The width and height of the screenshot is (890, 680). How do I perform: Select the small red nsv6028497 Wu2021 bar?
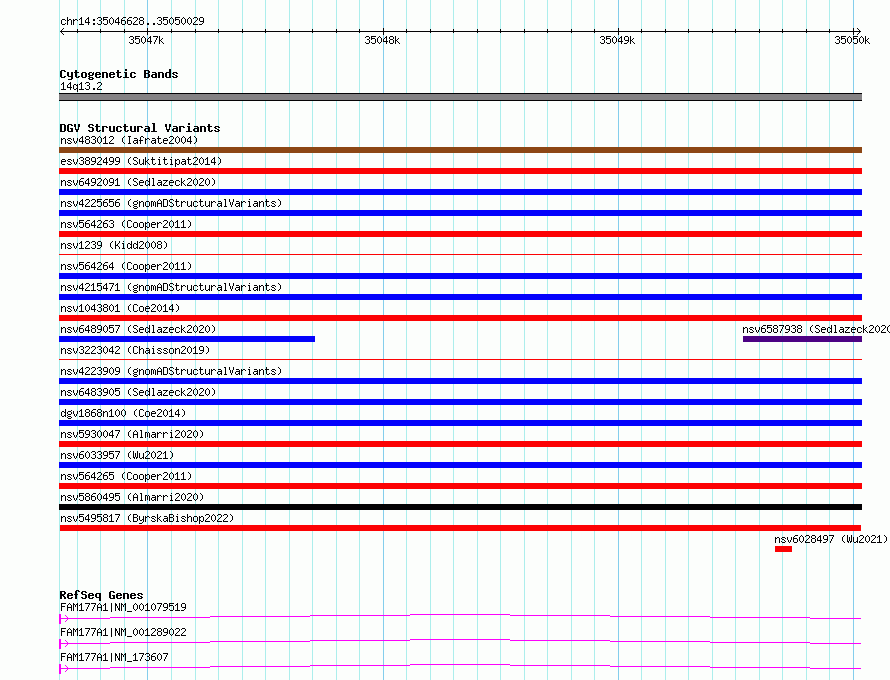point(783,549)
